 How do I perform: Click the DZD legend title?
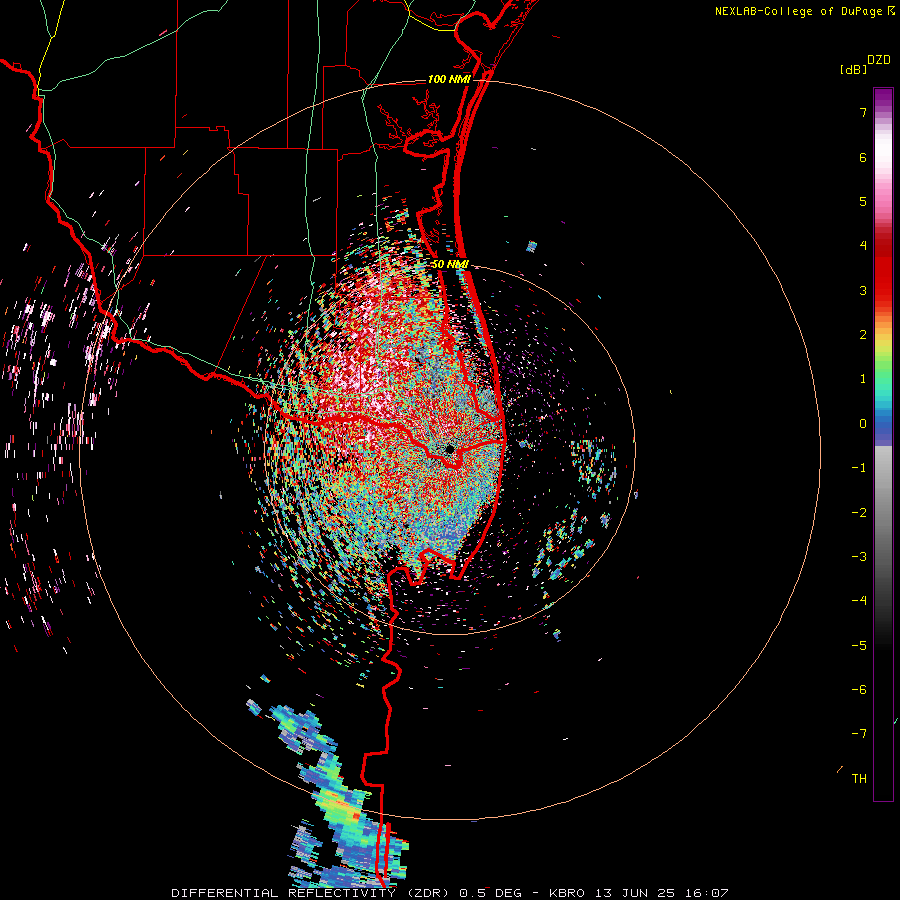(879, 60)
